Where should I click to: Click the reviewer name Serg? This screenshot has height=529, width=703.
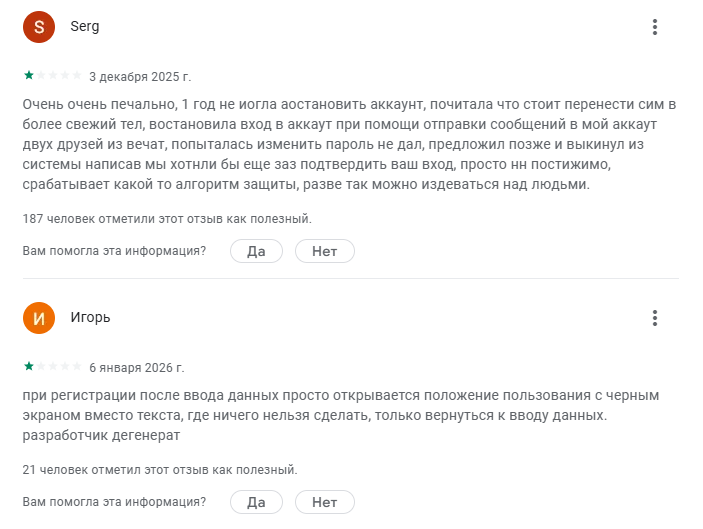[x=85, y=27]
